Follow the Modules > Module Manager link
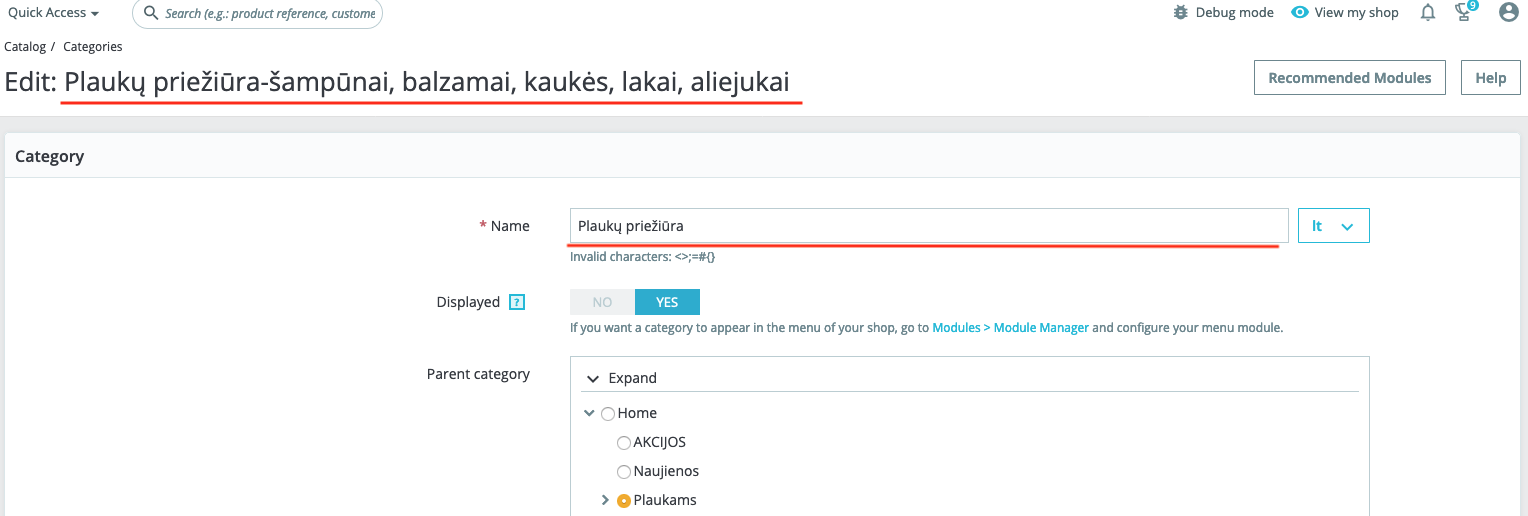The image size is (1528, 516). pos(1010,327)
